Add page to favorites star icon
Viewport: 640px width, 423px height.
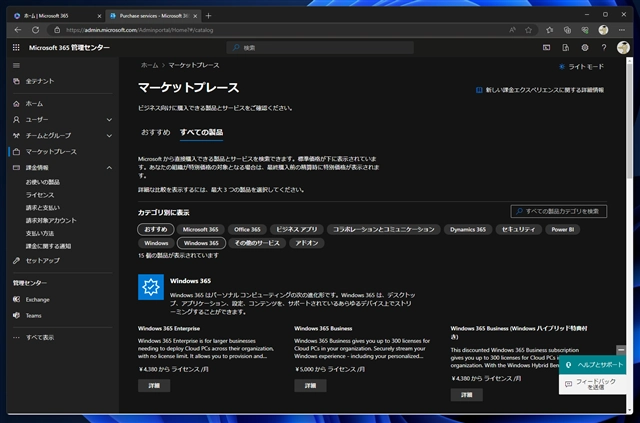[x=529, y=30]
